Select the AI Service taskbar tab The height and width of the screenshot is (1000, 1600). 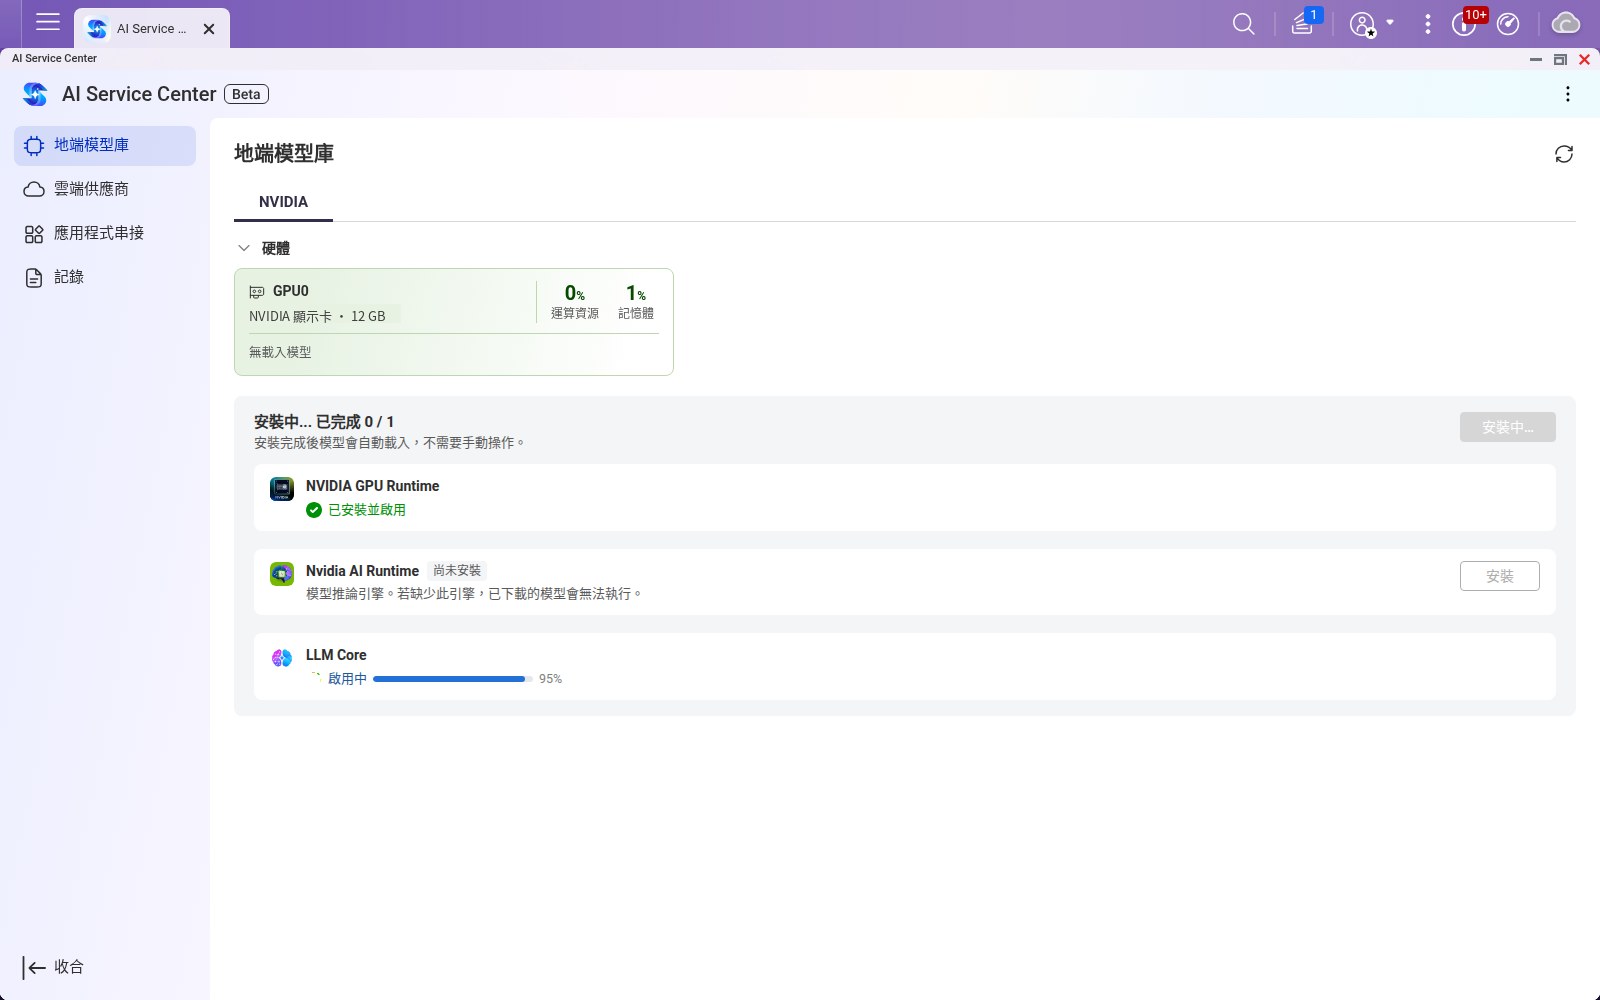tap(151, 28)
